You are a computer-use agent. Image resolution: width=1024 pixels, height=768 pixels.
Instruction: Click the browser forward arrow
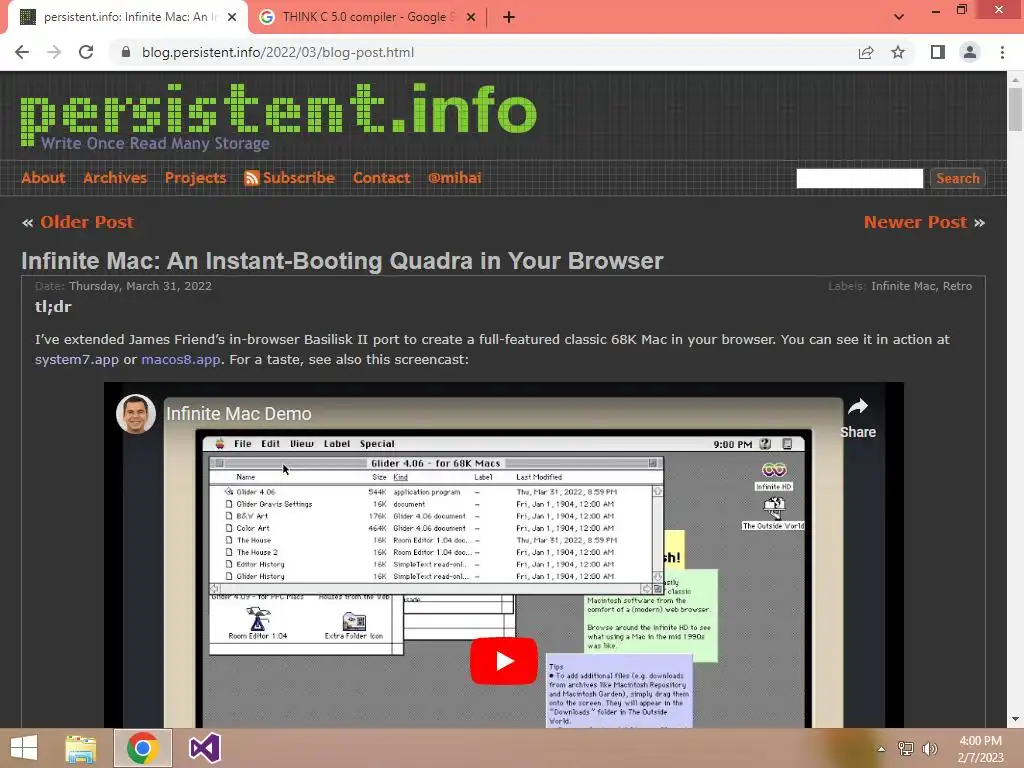pyautogui.click(x=54, y=52)
